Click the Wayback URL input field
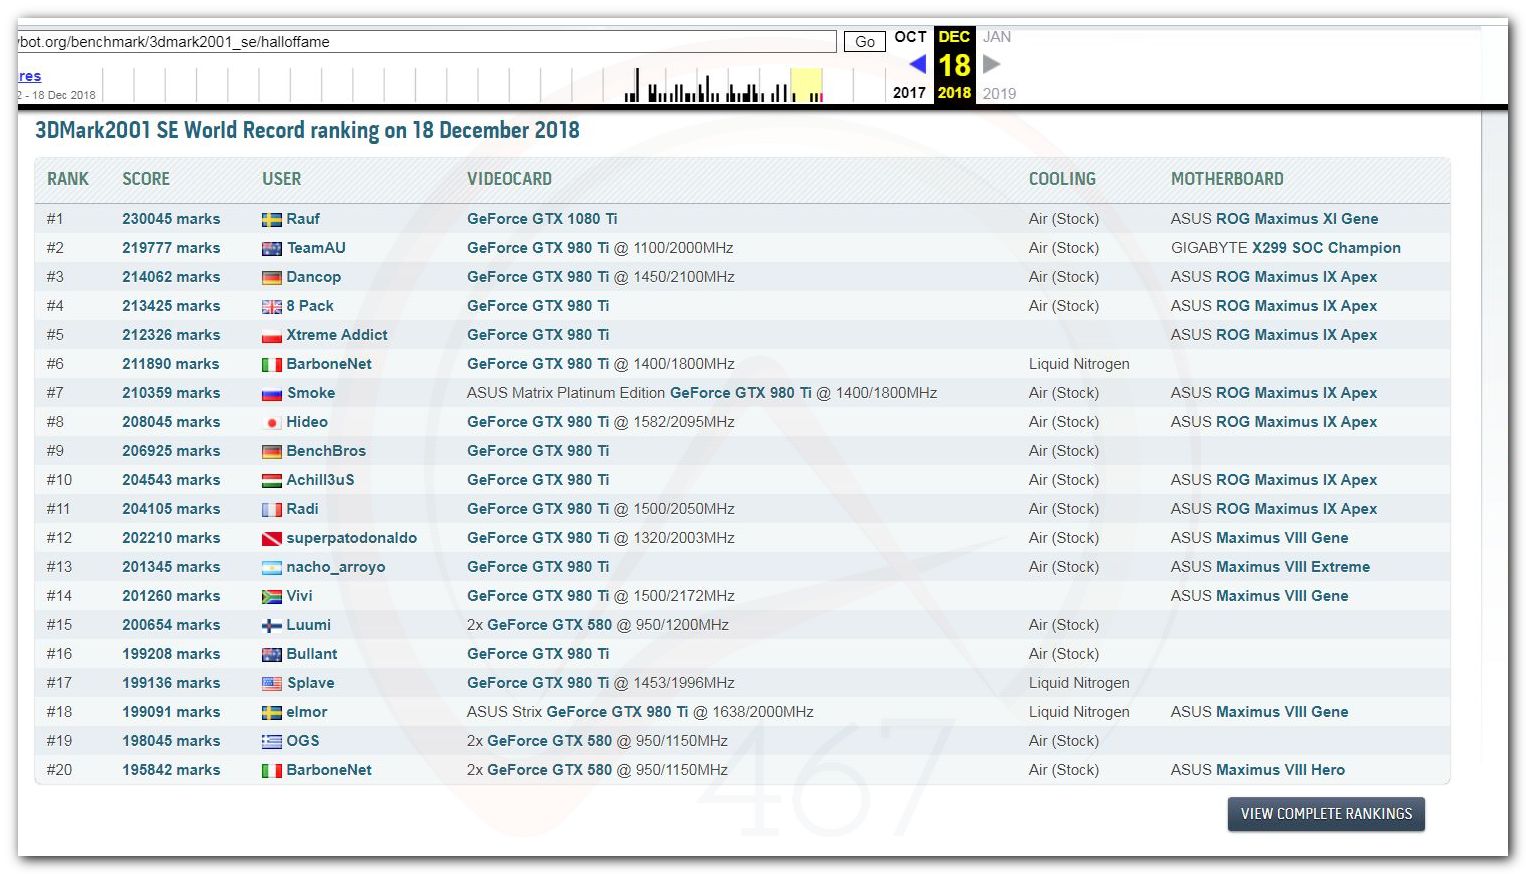 coord(426,42)
